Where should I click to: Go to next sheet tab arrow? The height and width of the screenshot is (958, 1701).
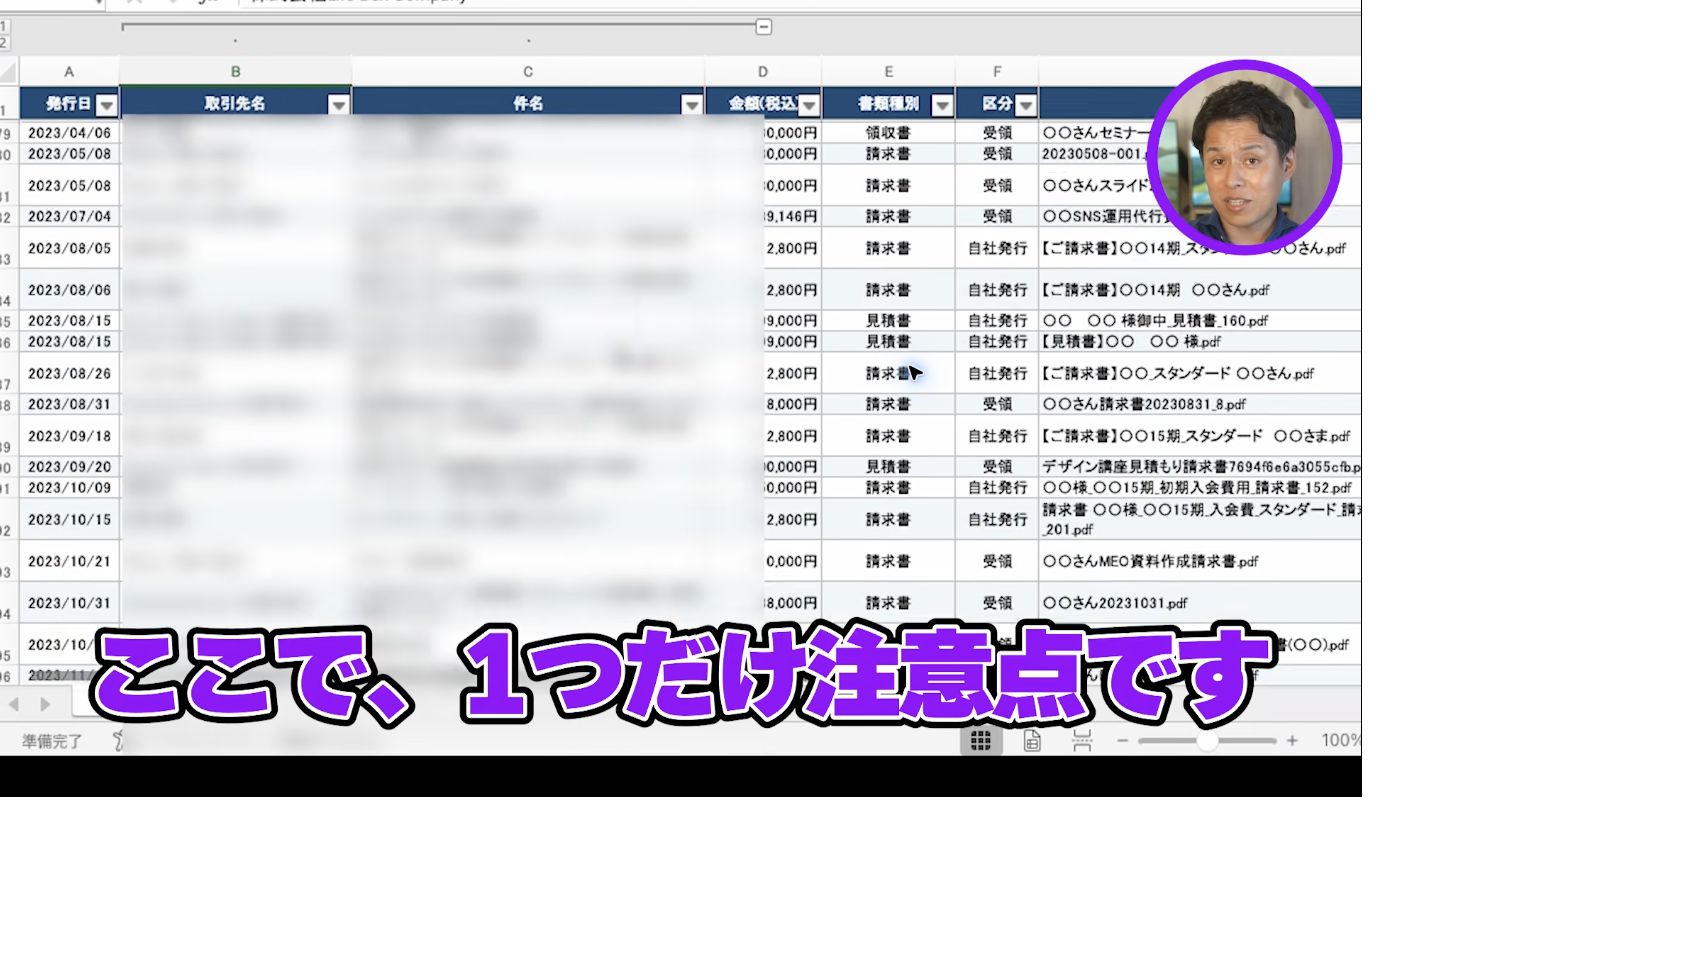[45, 704]
